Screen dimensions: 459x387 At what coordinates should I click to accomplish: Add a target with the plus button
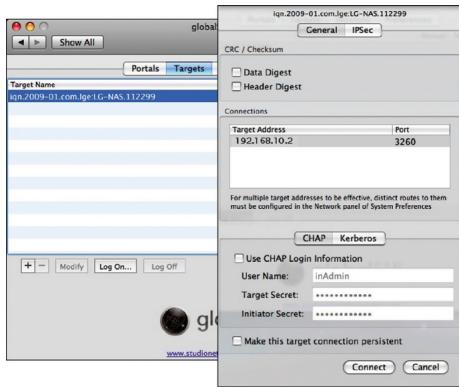28,266
